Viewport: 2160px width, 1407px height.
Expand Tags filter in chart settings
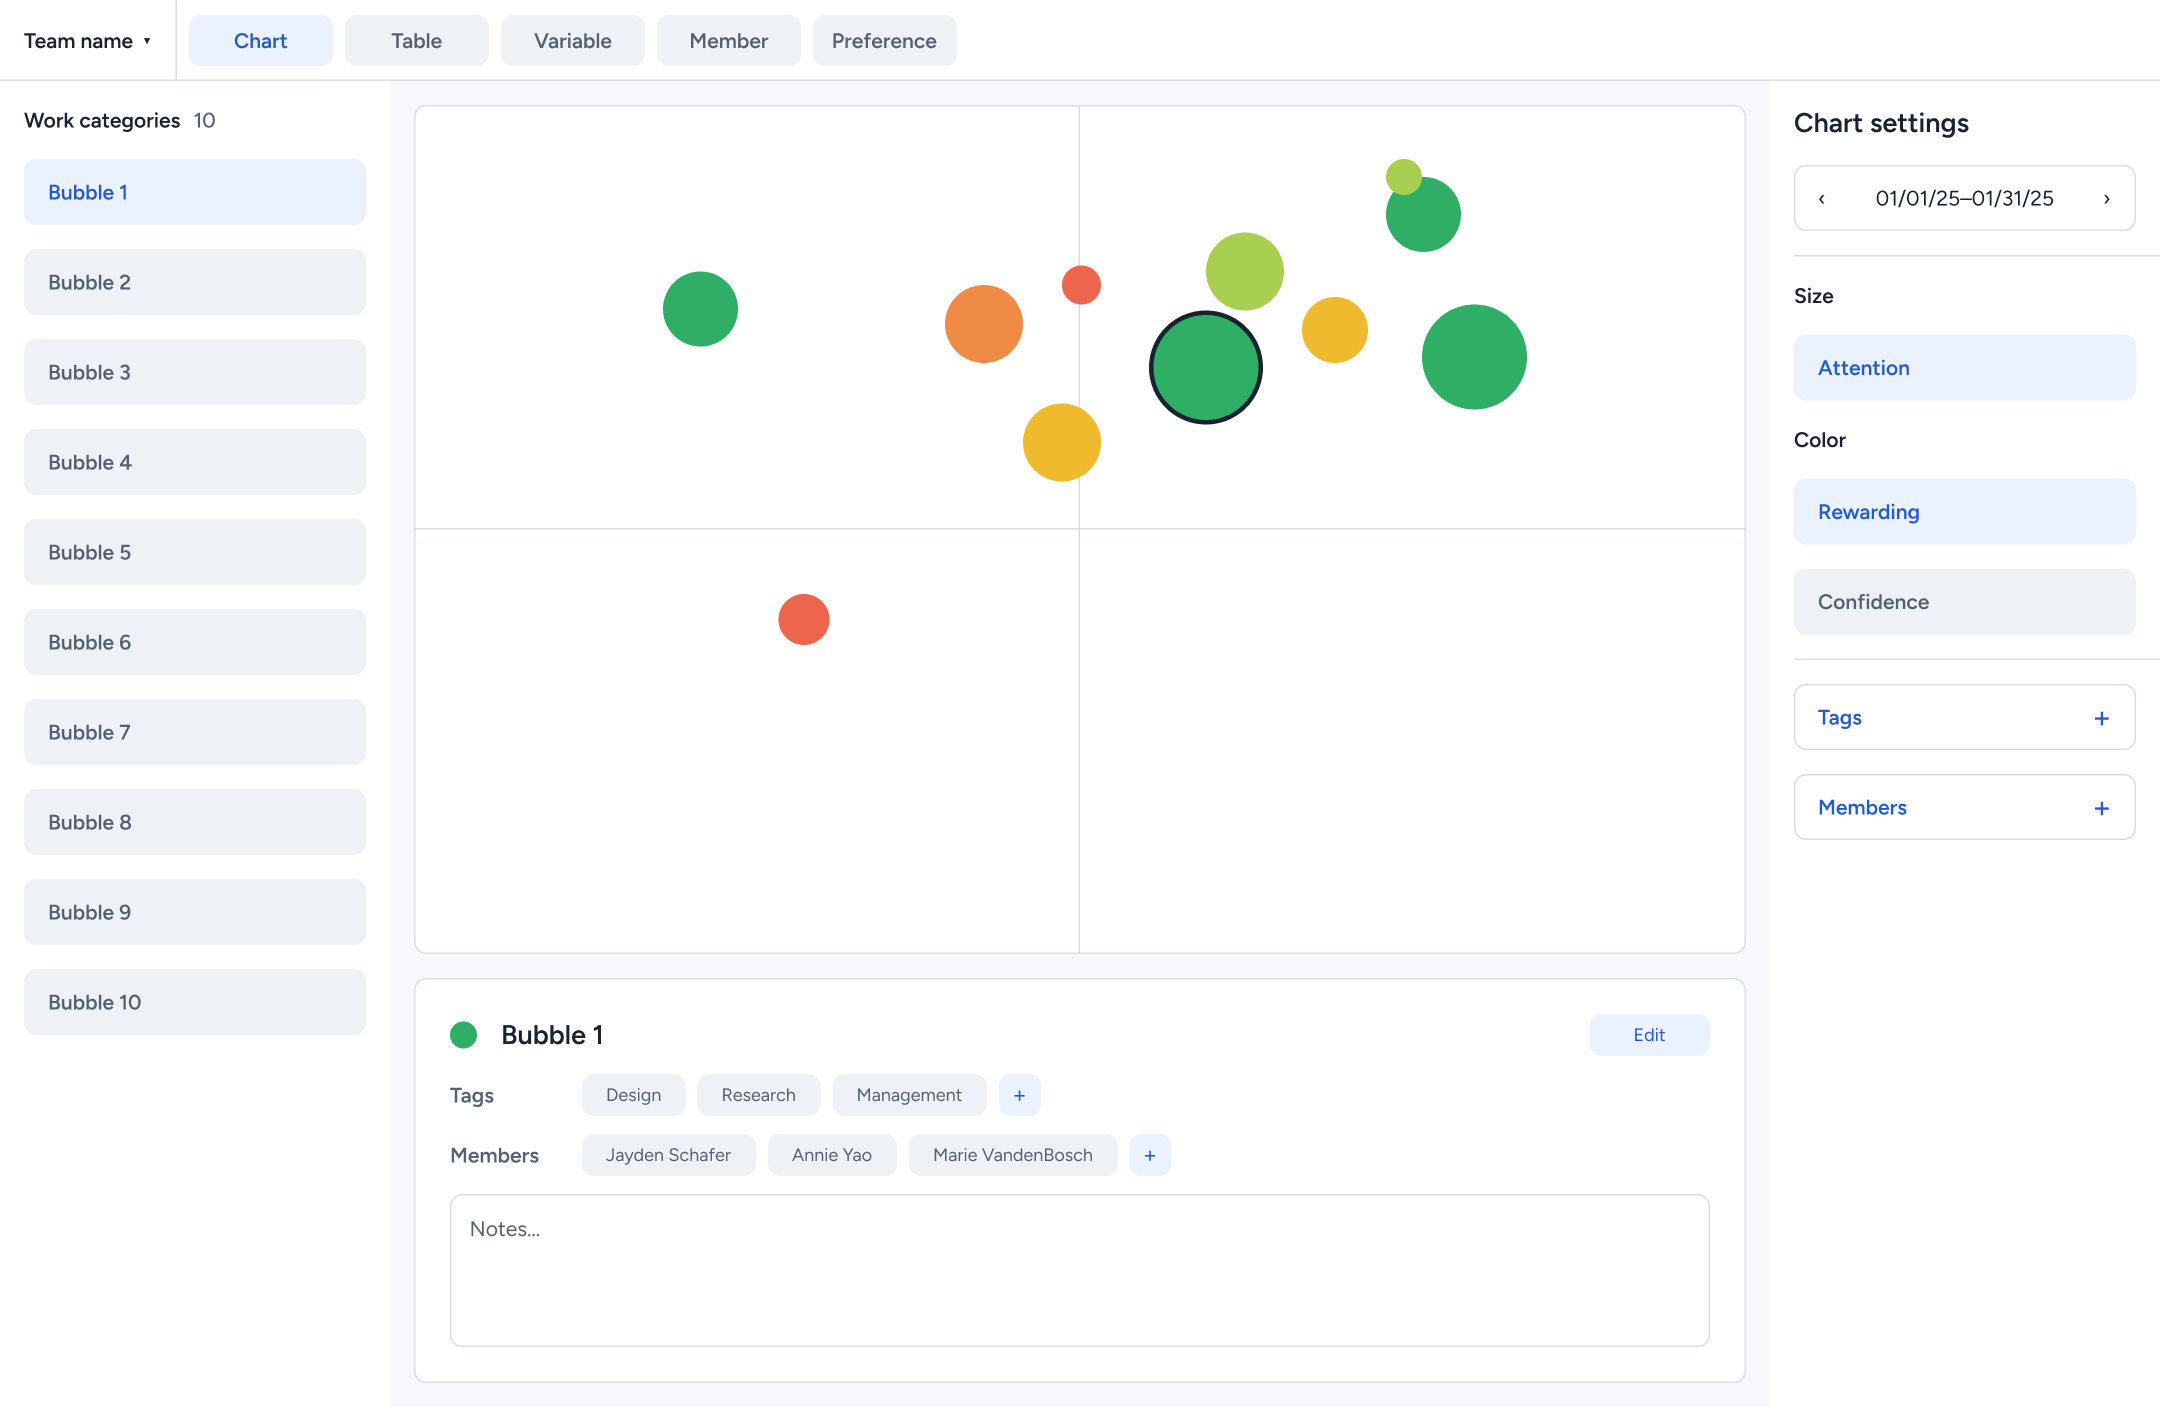click(1964, 717)
